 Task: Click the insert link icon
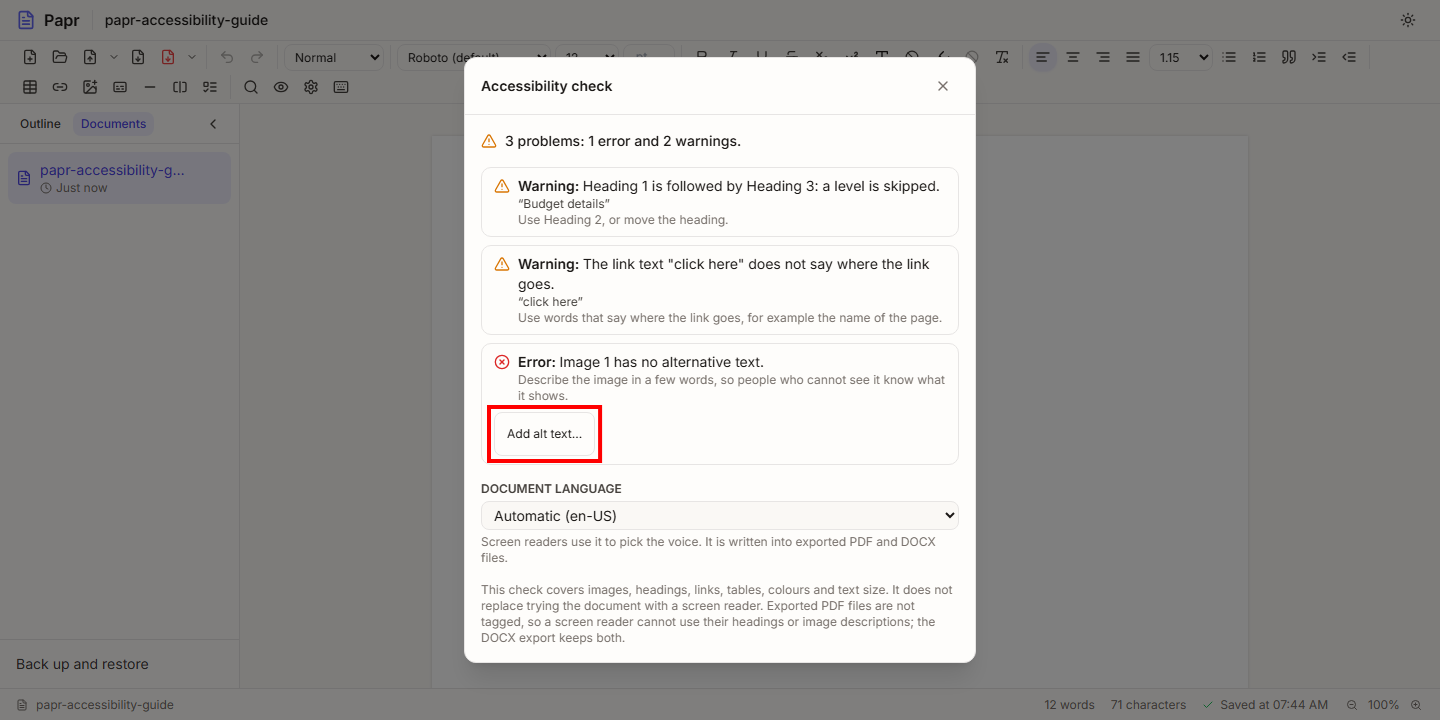point(60,87)
